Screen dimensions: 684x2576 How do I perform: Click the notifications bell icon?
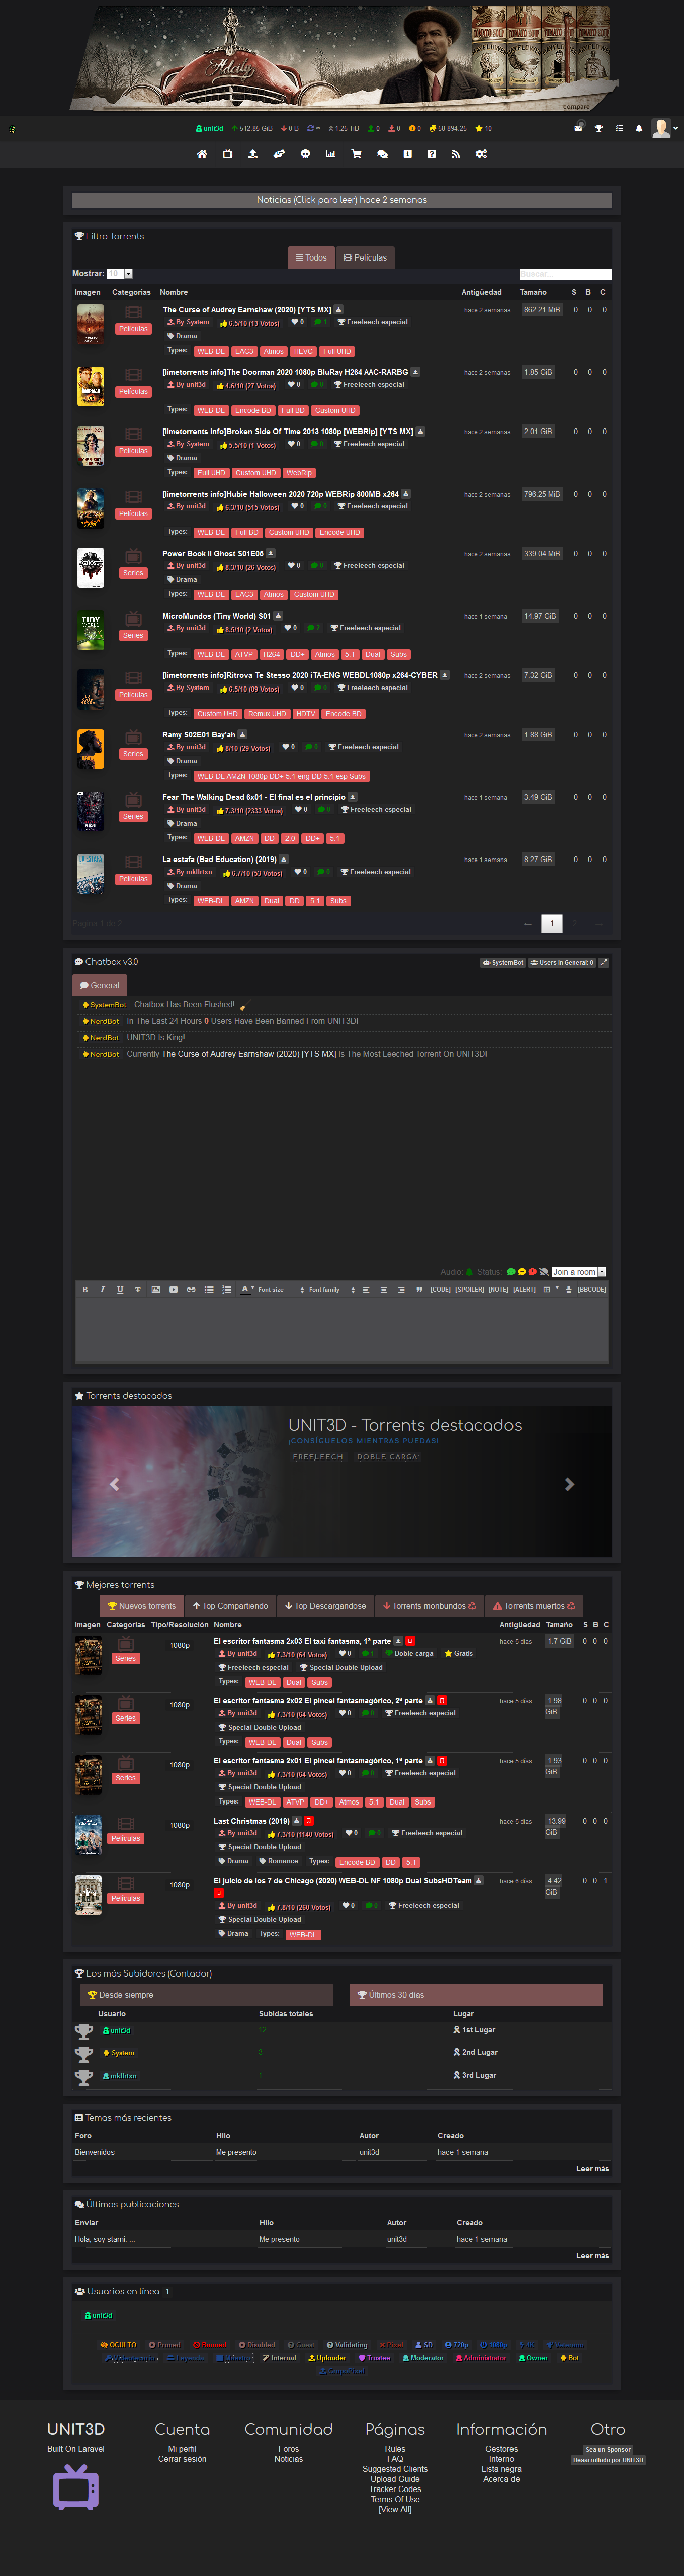coord(639,128)
